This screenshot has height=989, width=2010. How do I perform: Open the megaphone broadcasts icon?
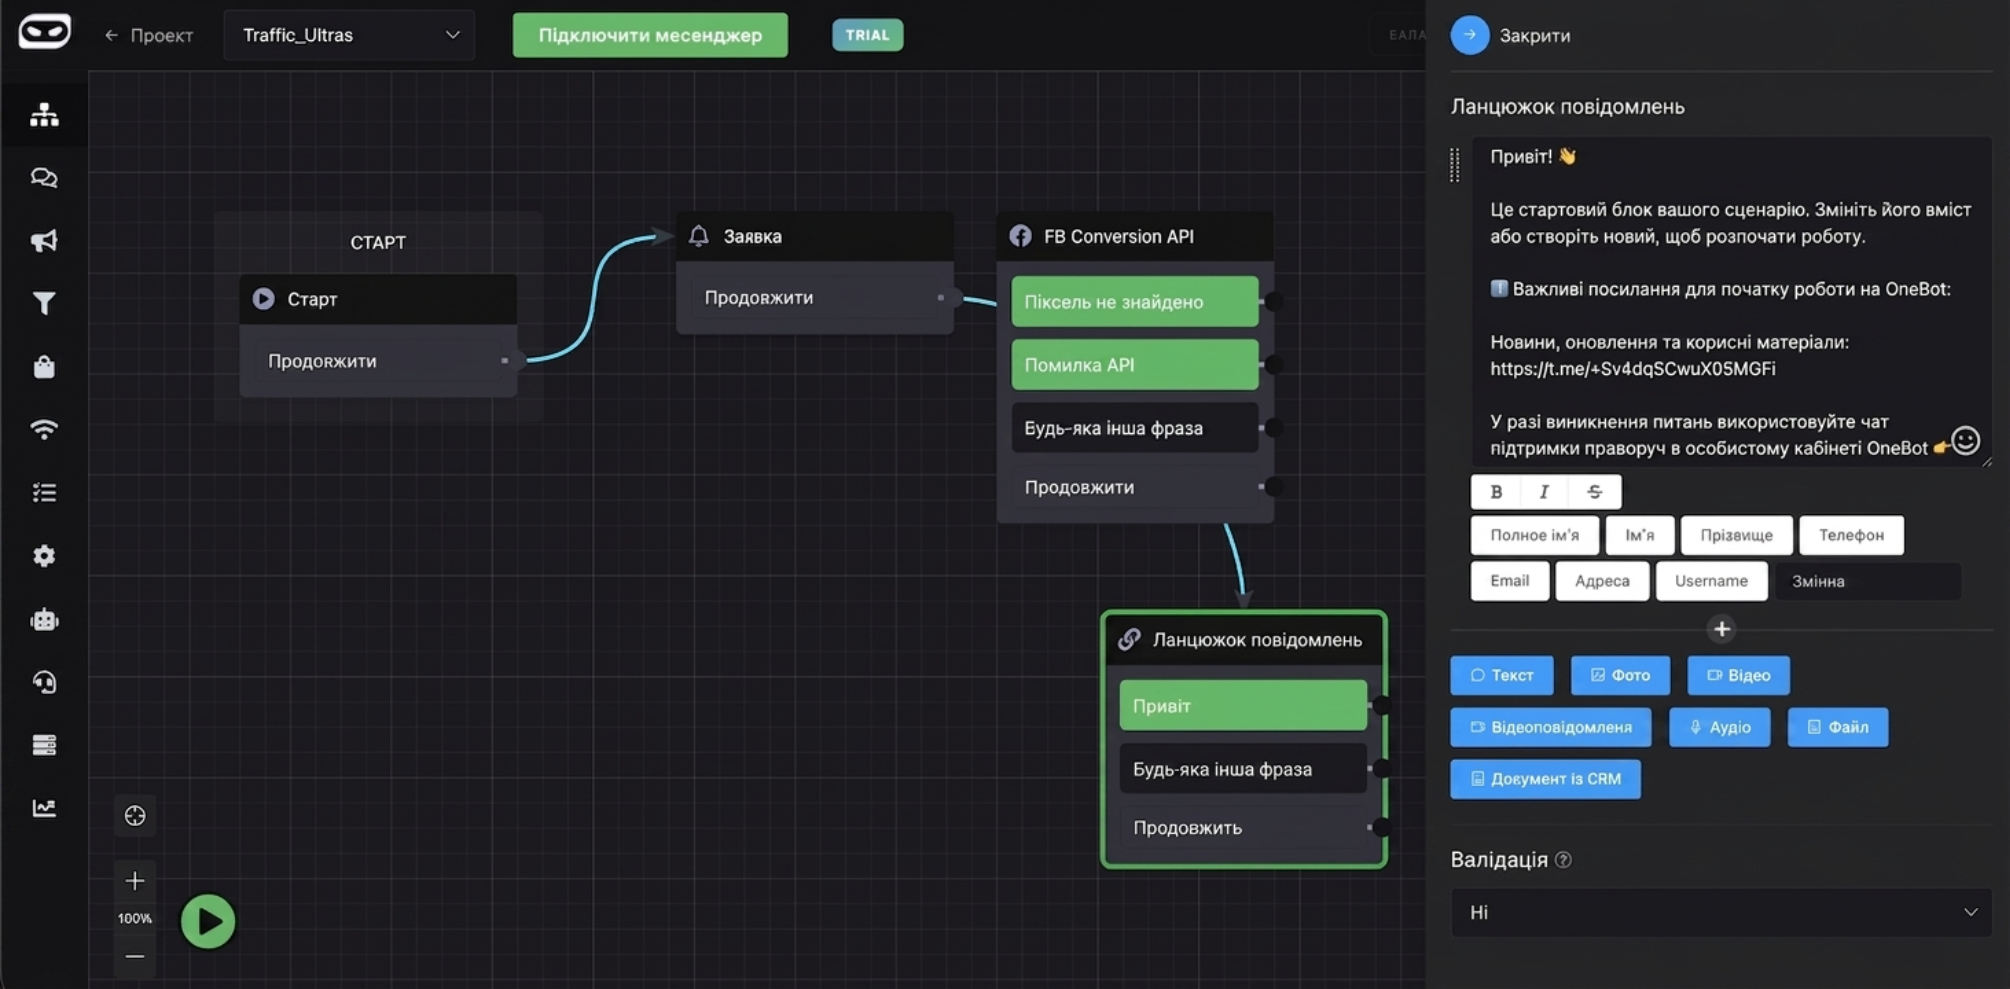(44, 241)
